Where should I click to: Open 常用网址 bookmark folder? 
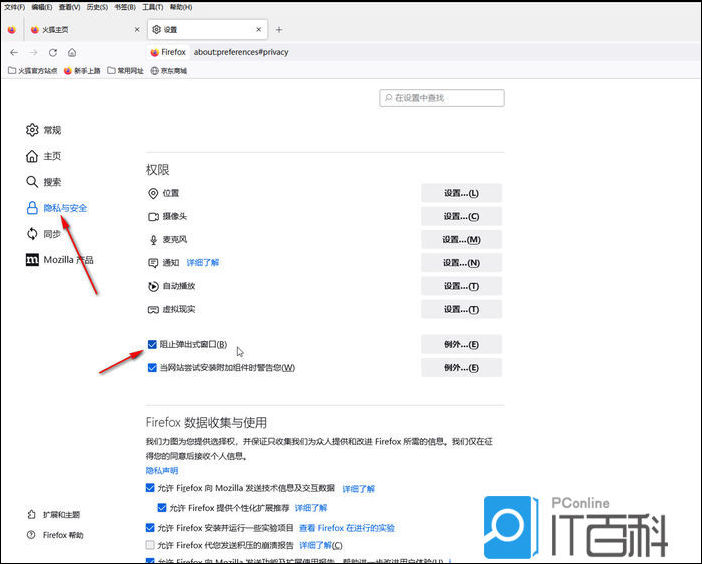coord(125,71)
